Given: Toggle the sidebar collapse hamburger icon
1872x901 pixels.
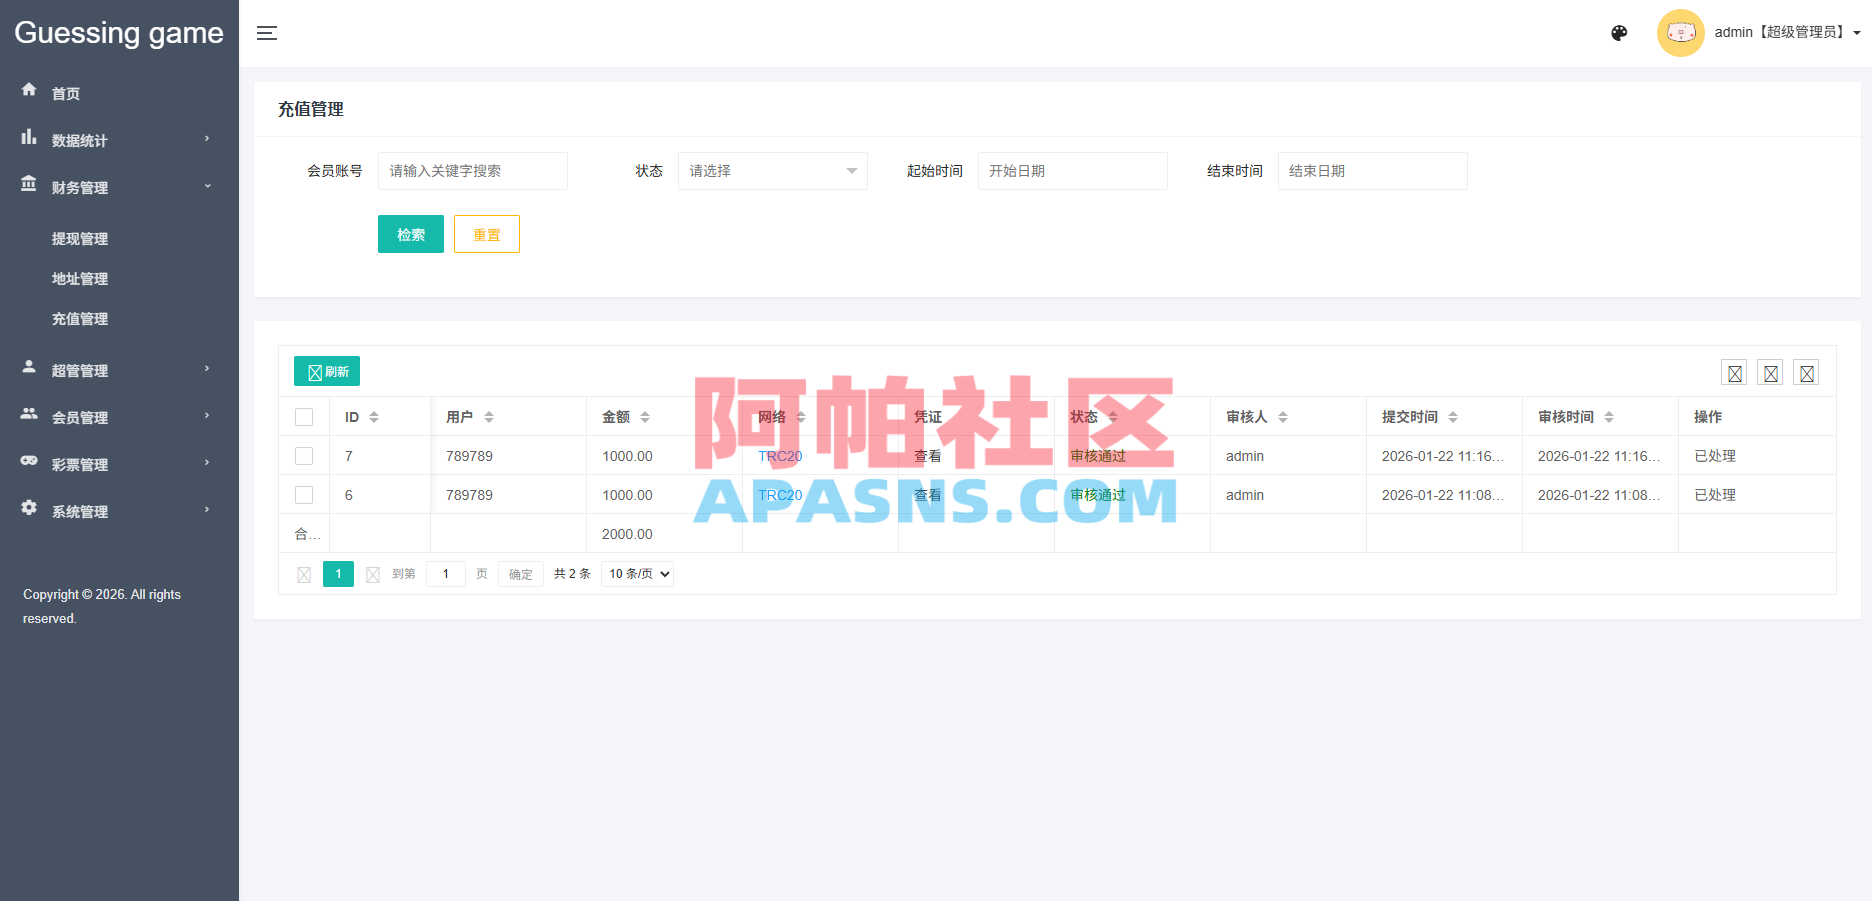Looking at the screenshot, I should (267, 33).
